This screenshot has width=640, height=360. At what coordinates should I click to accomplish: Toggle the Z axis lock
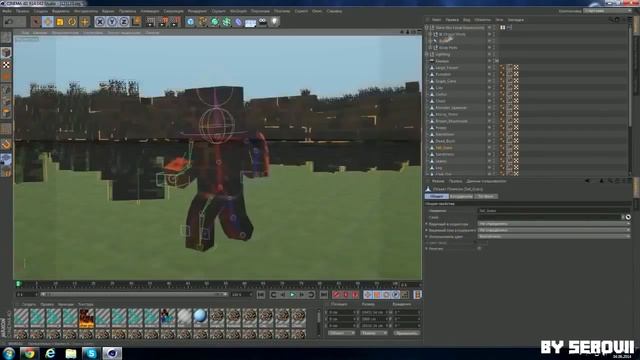tap(124, 22)
